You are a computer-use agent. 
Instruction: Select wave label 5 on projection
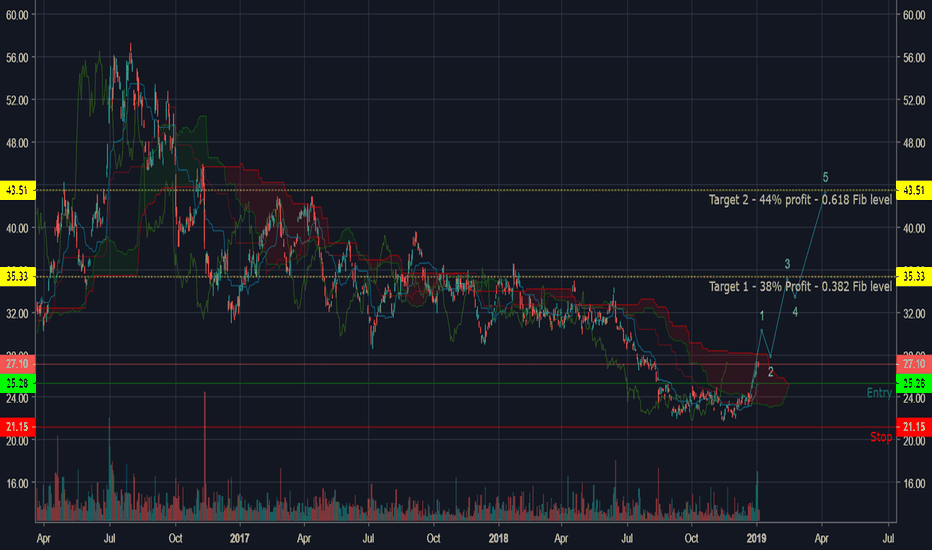pyautogui.click(x=825, y=177)
